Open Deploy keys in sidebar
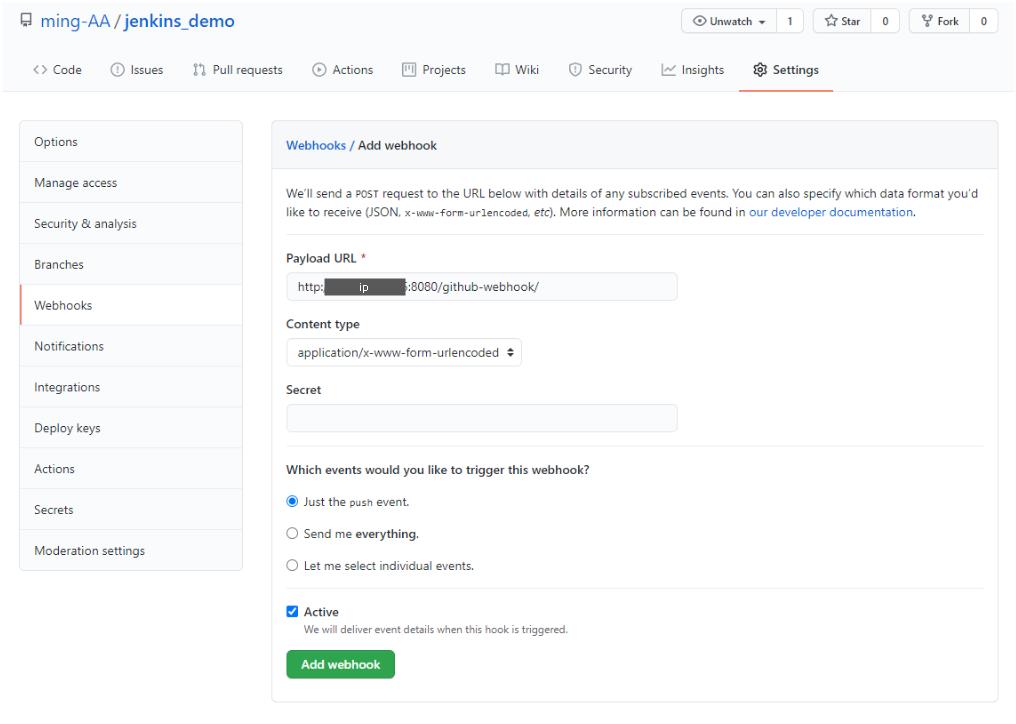The height and width of the screenshot is (724, 1016). point(131,427)
